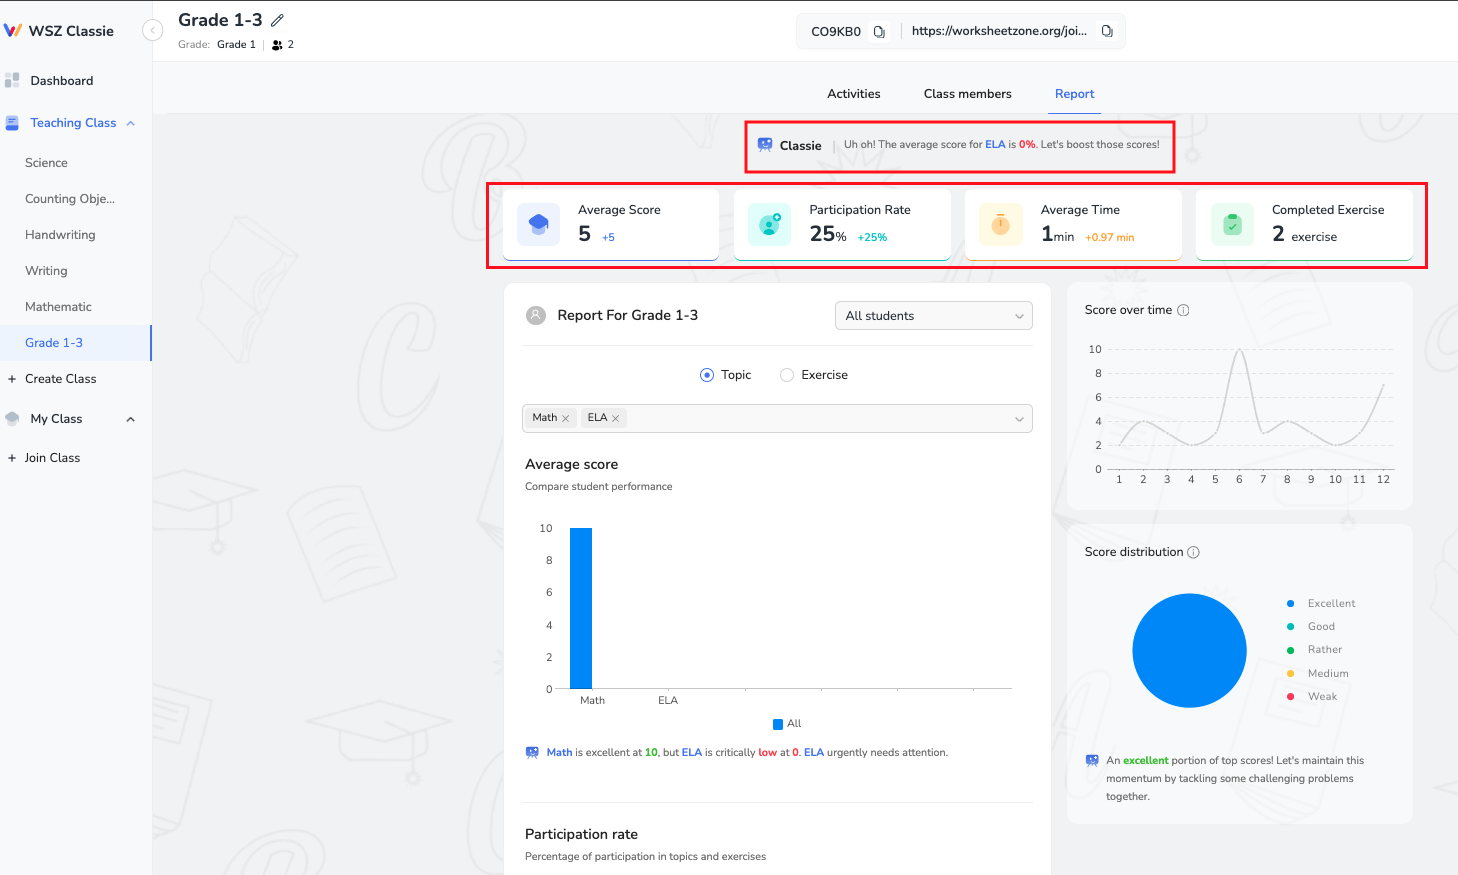Switch to the Class members tab
Viewport: 1458px width, 875px height.
click(x=967, y=93)
